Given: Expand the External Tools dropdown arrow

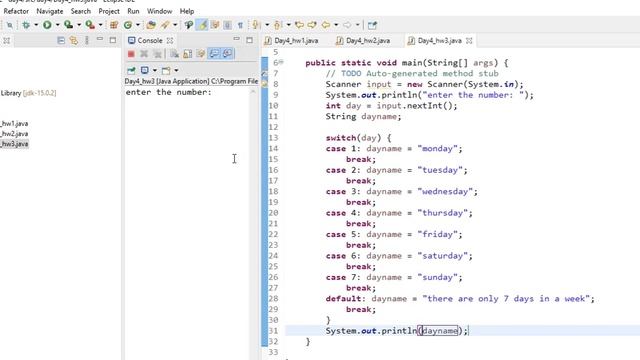Looking at the screenshot, I should coord(100,25).
